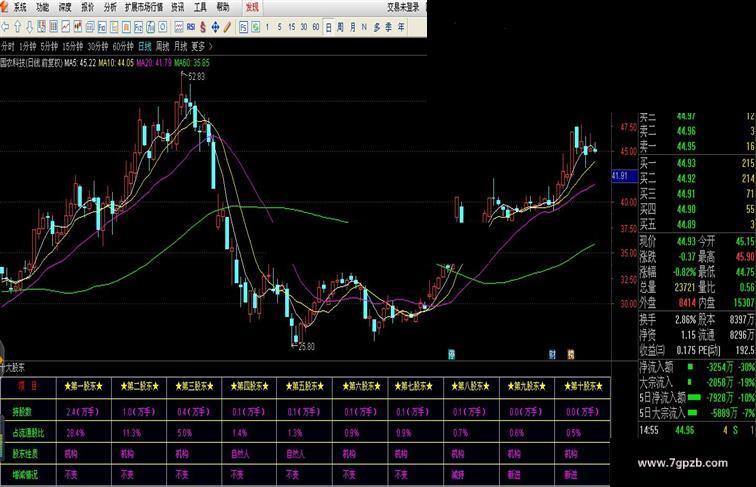This screenshot has width=756, height=487.
Task: Click the back arrow toolbar icon
Action: (x=5, y=27)
